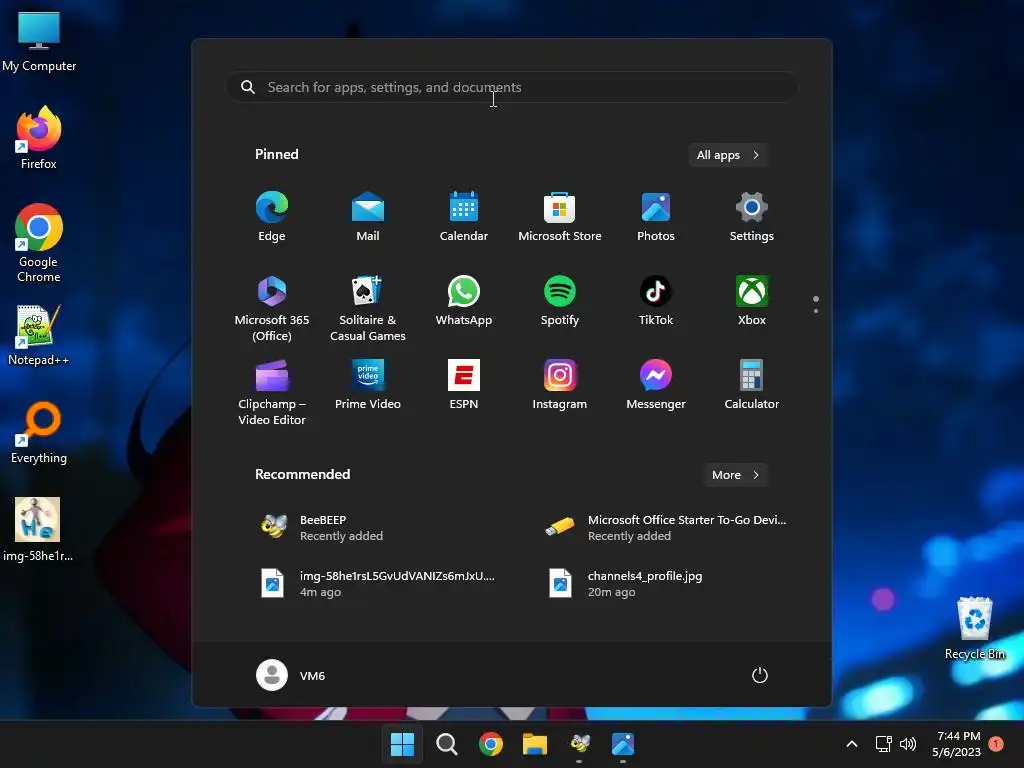1024x768 pixels.
Task: Launch Solitaire & Casual Games
Action: pos(368,308)
